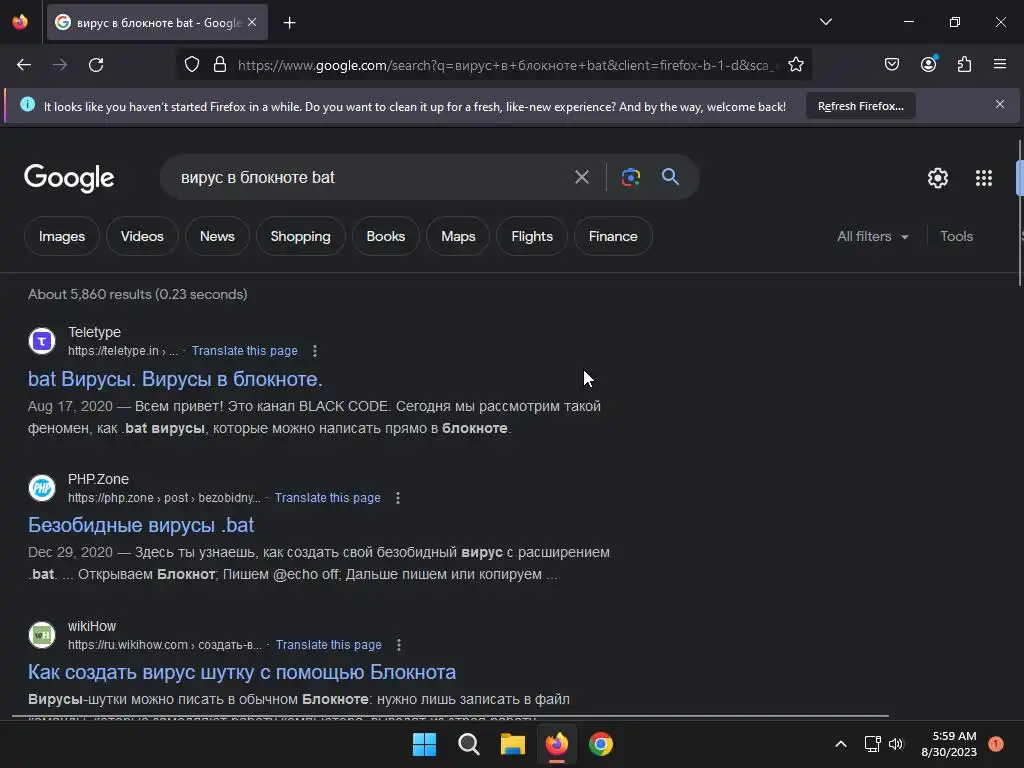Open more options for PHP.Zone result
The width and height of the screenshot is (1024, 768).
[x=398, y=498]
